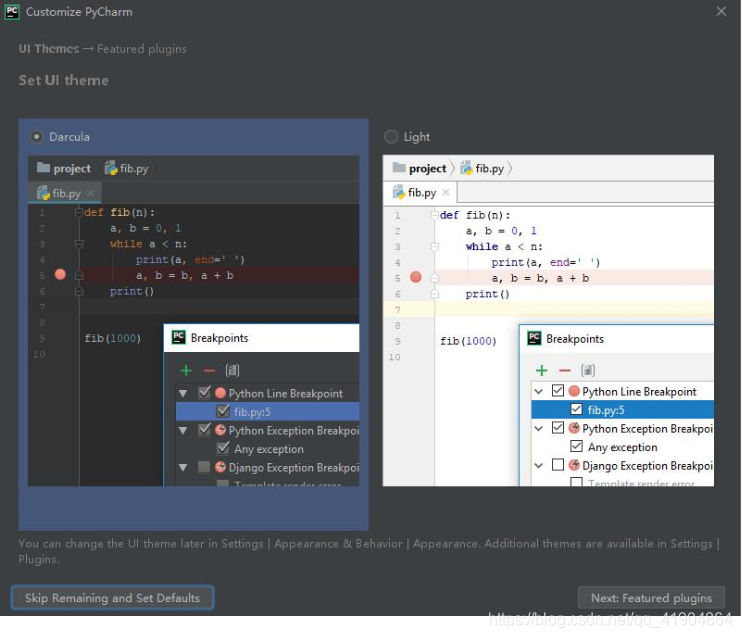Toggle fib.py:5 checkbox in Darcula preview

223,411
